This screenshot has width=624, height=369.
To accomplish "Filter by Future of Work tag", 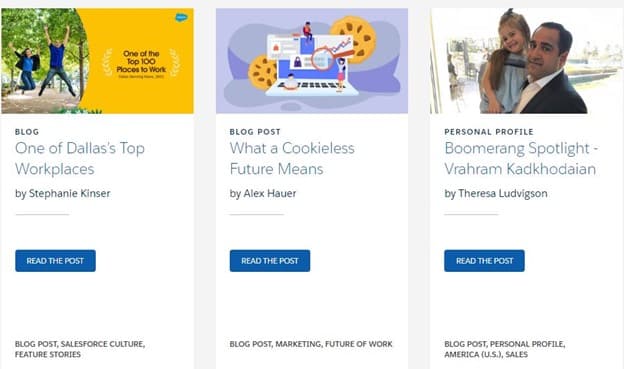I will [x=359, y=344].
